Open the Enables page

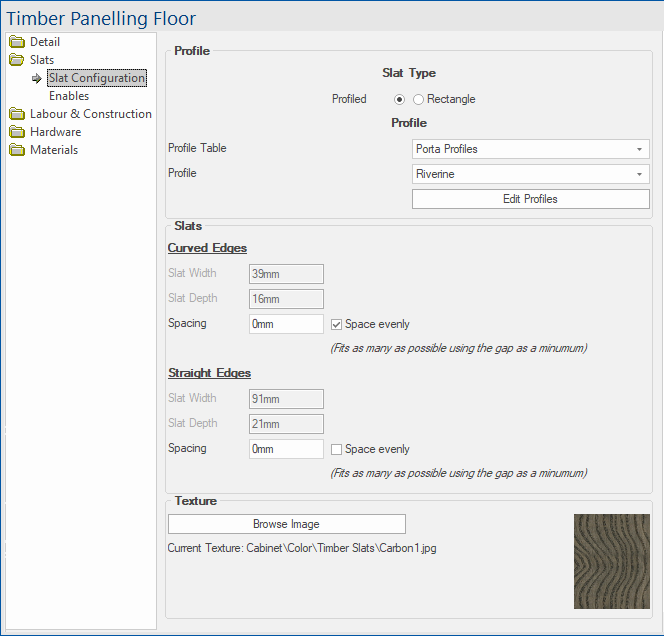[69, 96]
